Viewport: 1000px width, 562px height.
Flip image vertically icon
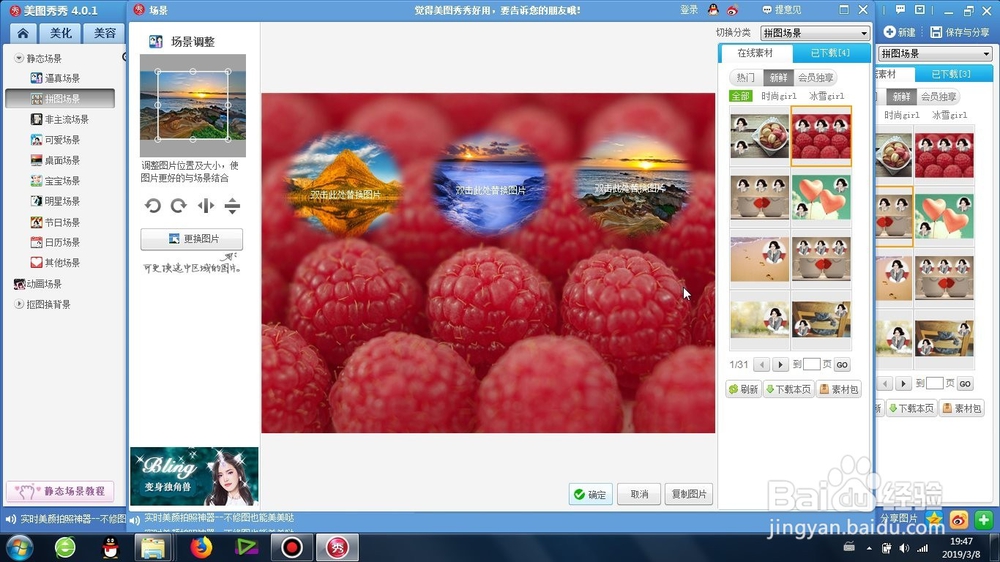point(232,205)
